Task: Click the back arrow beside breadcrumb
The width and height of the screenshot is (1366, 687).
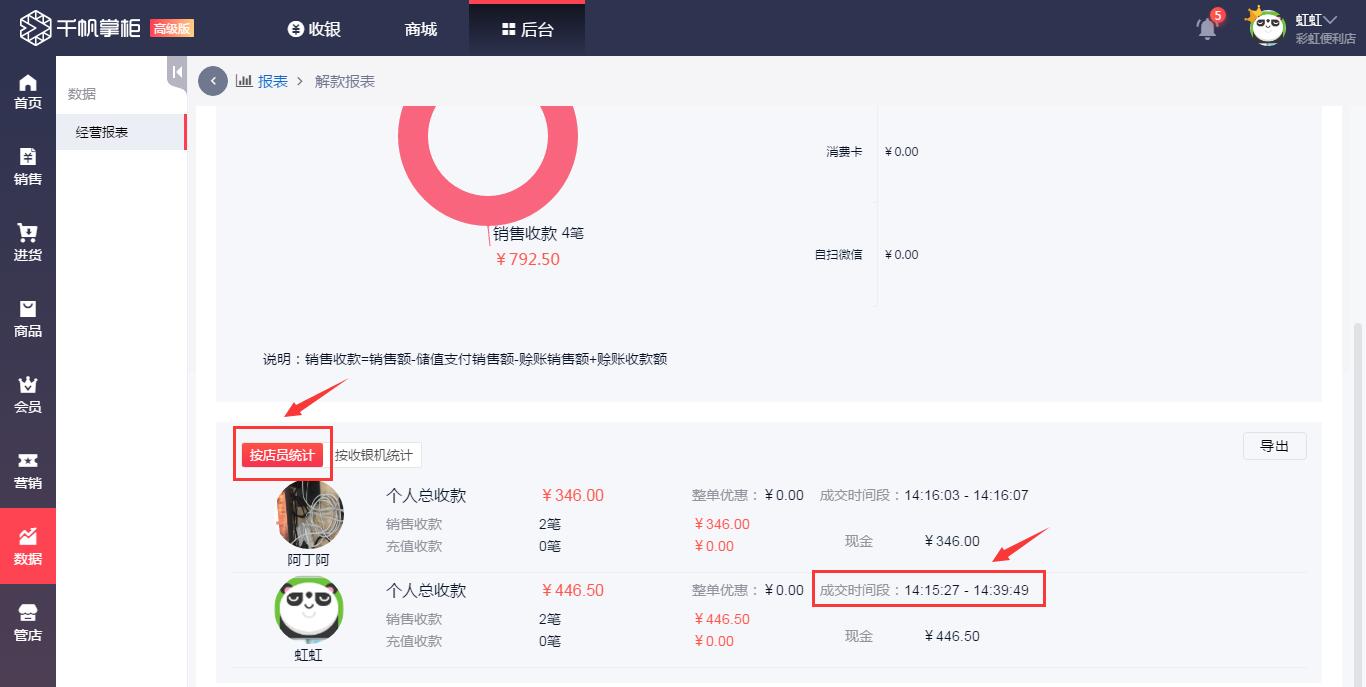Action: (x=212, y=80)
